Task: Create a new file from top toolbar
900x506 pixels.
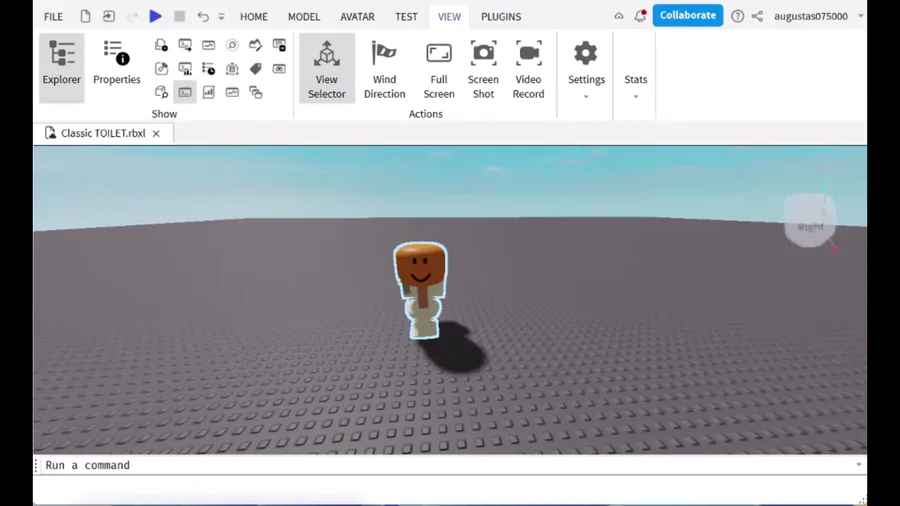Action: pos(85,16)
